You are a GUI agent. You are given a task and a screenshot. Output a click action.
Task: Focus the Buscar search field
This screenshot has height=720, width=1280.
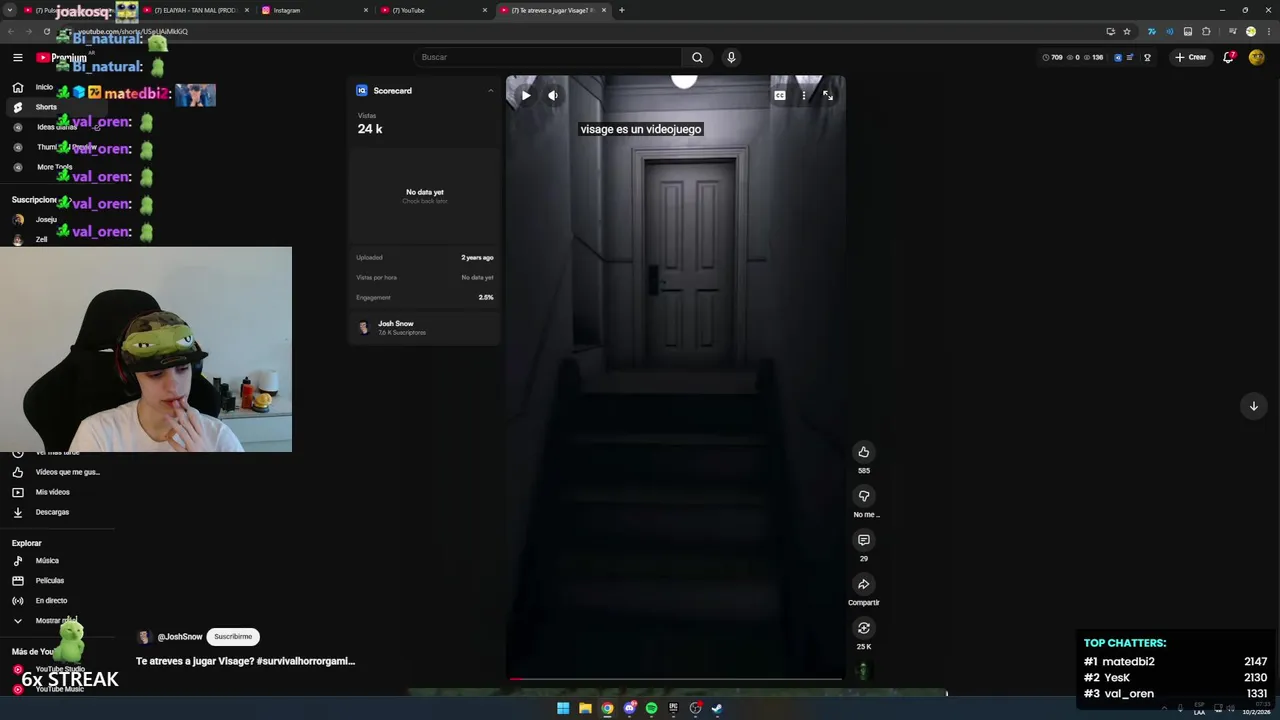pos(548,57)
